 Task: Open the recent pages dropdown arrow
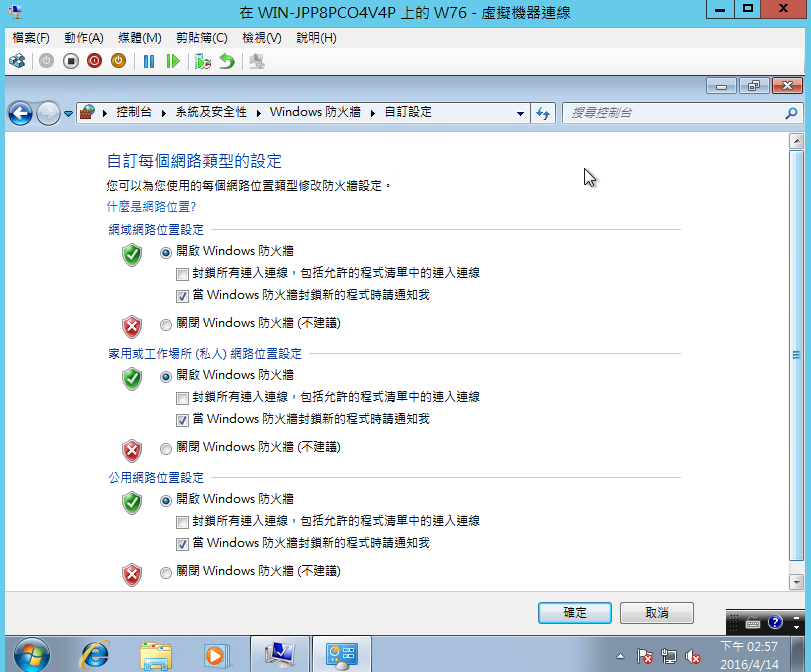click(68, 113)
